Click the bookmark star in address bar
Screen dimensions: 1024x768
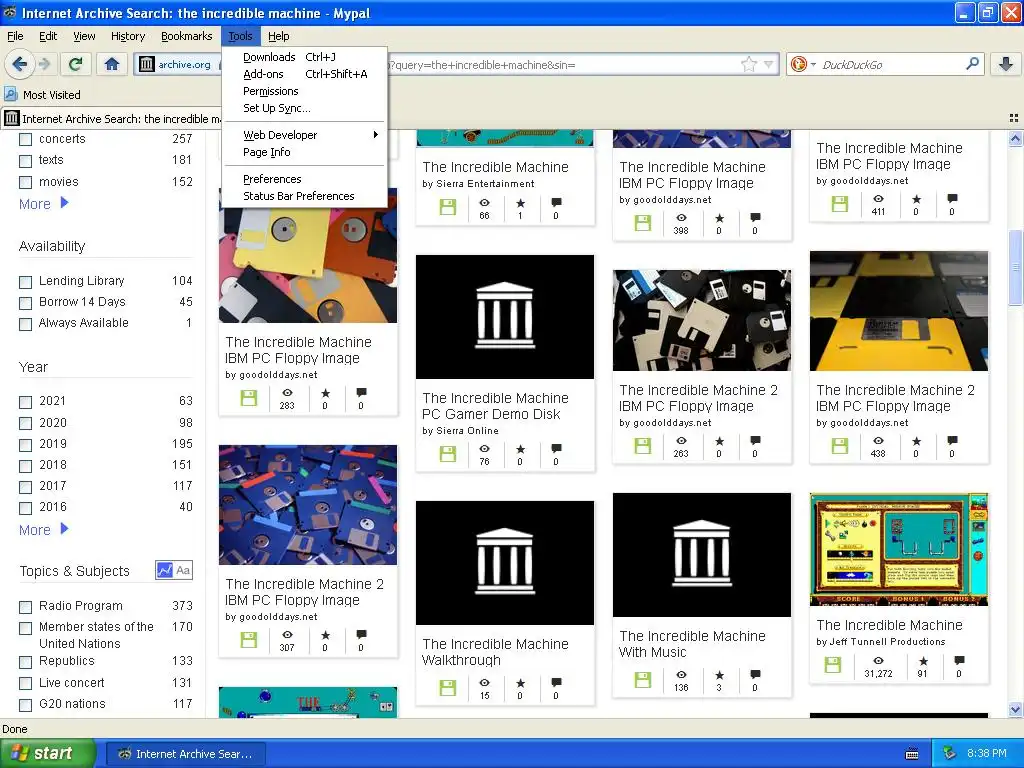point(748,64)
